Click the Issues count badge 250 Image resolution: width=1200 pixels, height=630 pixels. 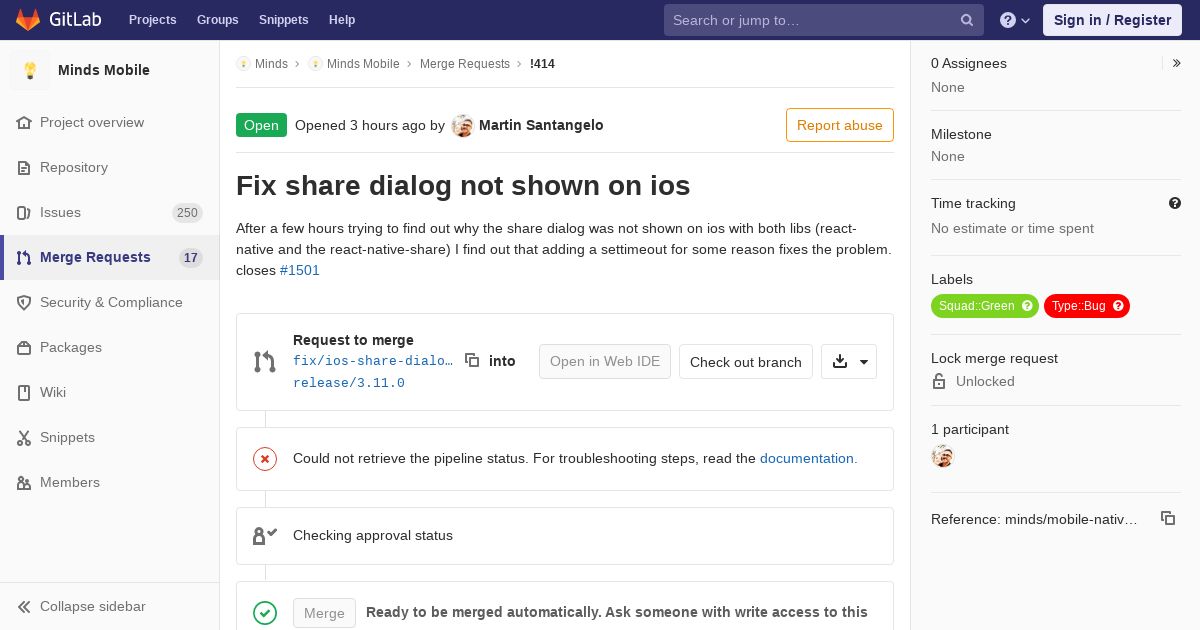[187, 212]
